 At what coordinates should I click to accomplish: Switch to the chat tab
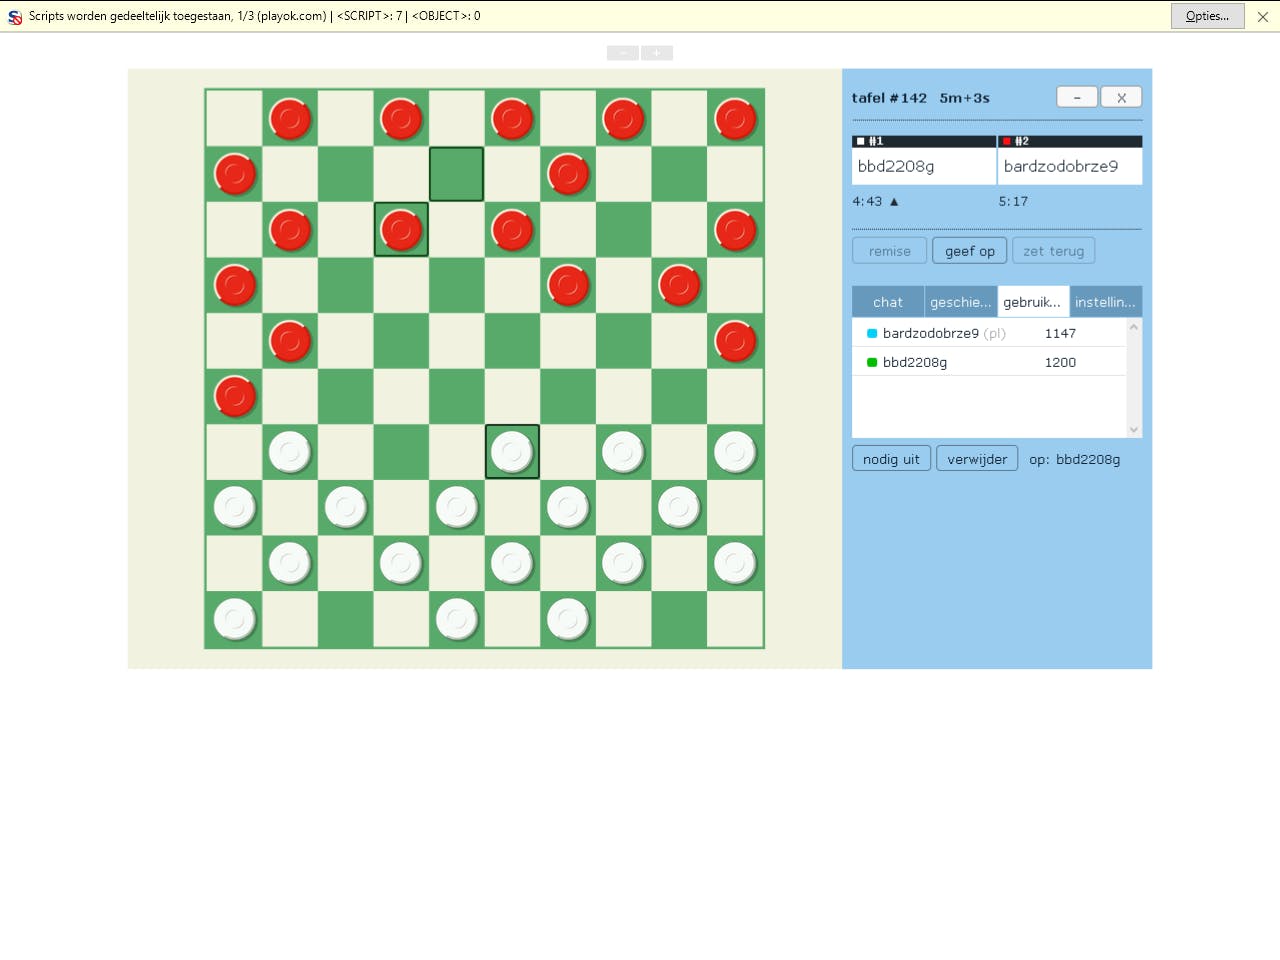(887, 301)
